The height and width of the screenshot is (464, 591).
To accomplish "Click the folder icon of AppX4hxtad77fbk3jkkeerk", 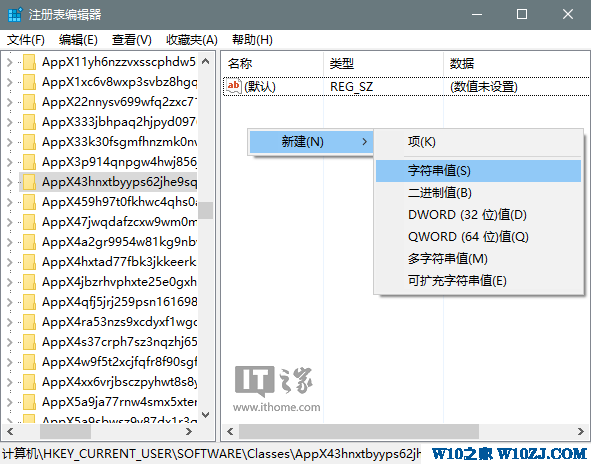I will pyautogui.click(x=29, y=262).
